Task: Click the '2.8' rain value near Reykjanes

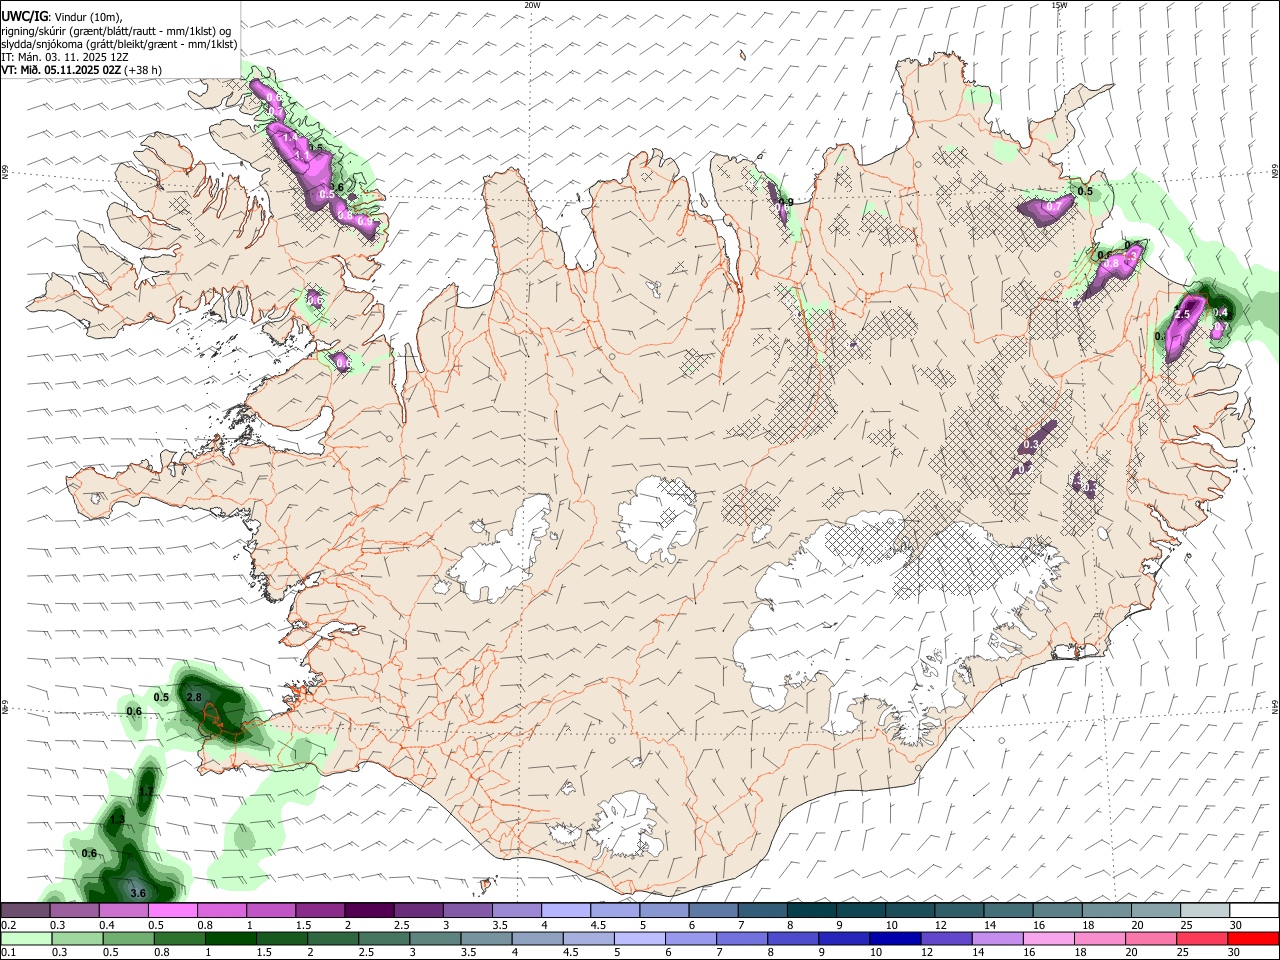Action: pyautogui.click(x=194, y=697)
